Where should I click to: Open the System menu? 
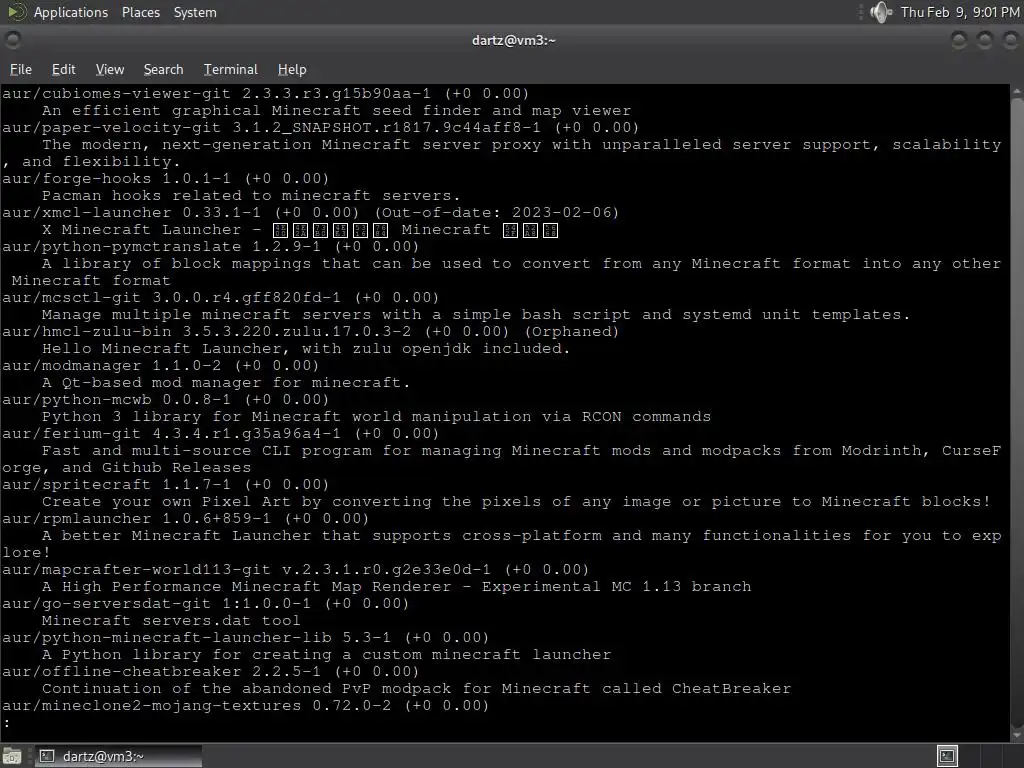click(195, 12)
